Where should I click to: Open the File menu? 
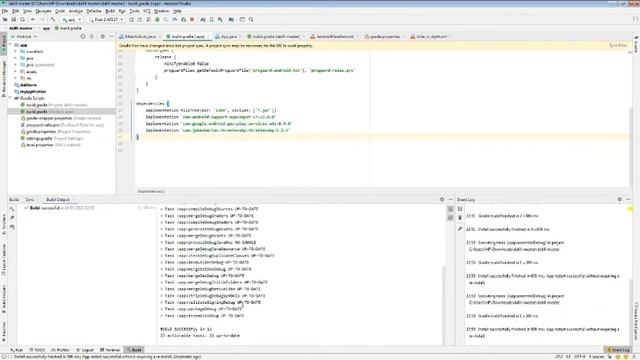5,11
